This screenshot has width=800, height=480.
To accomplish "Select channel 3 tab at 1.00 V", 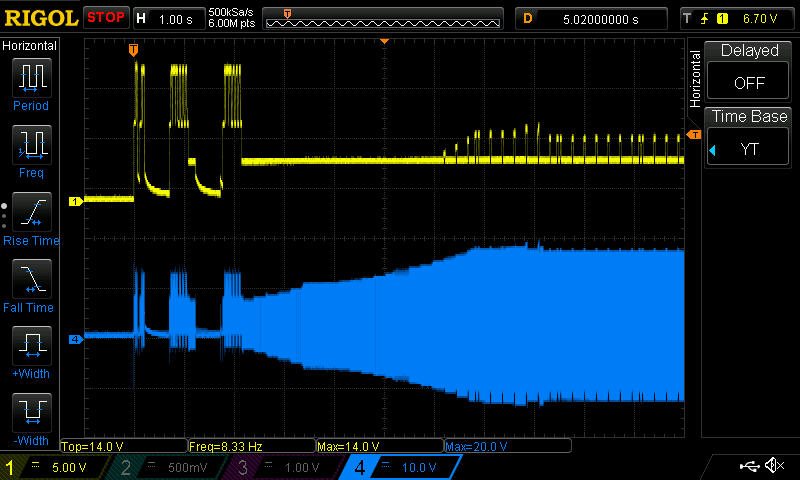I will tap(287, 467).
